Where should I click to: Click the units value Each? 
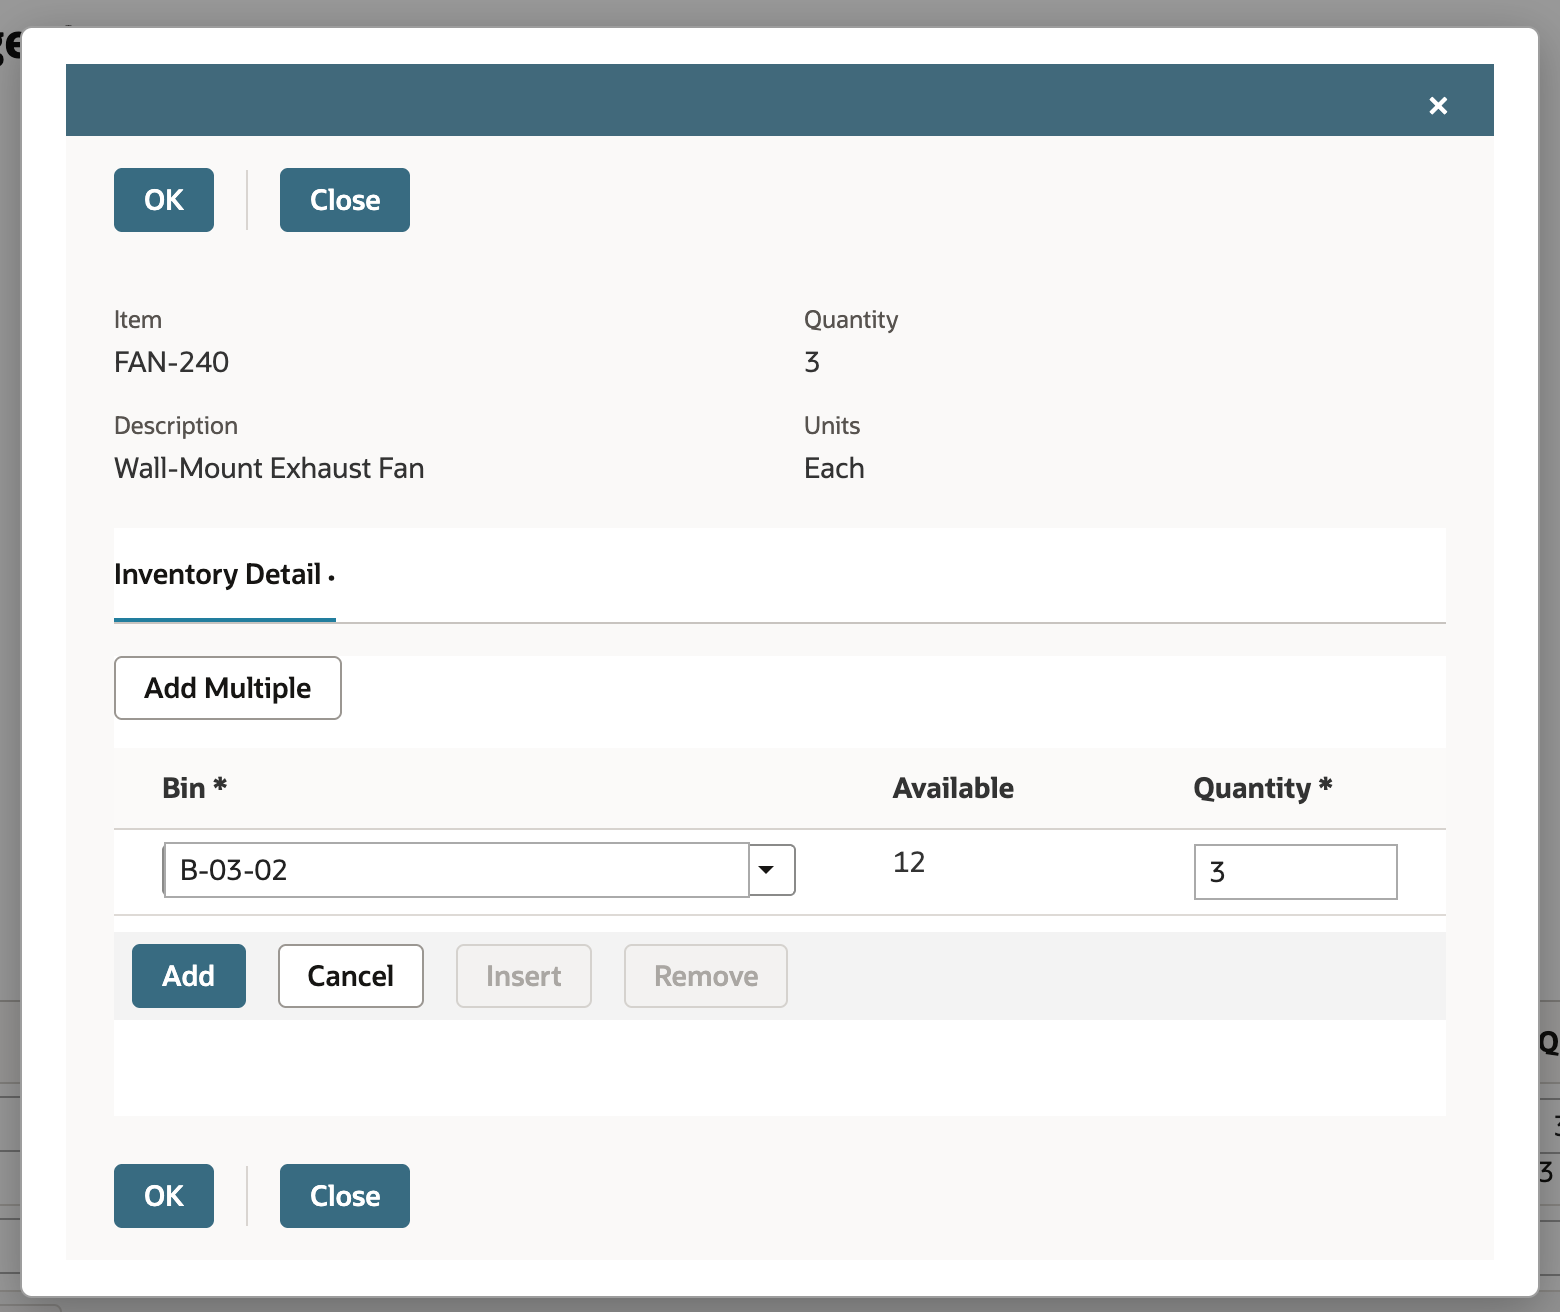pyautogui.click(x=834, y=468)
